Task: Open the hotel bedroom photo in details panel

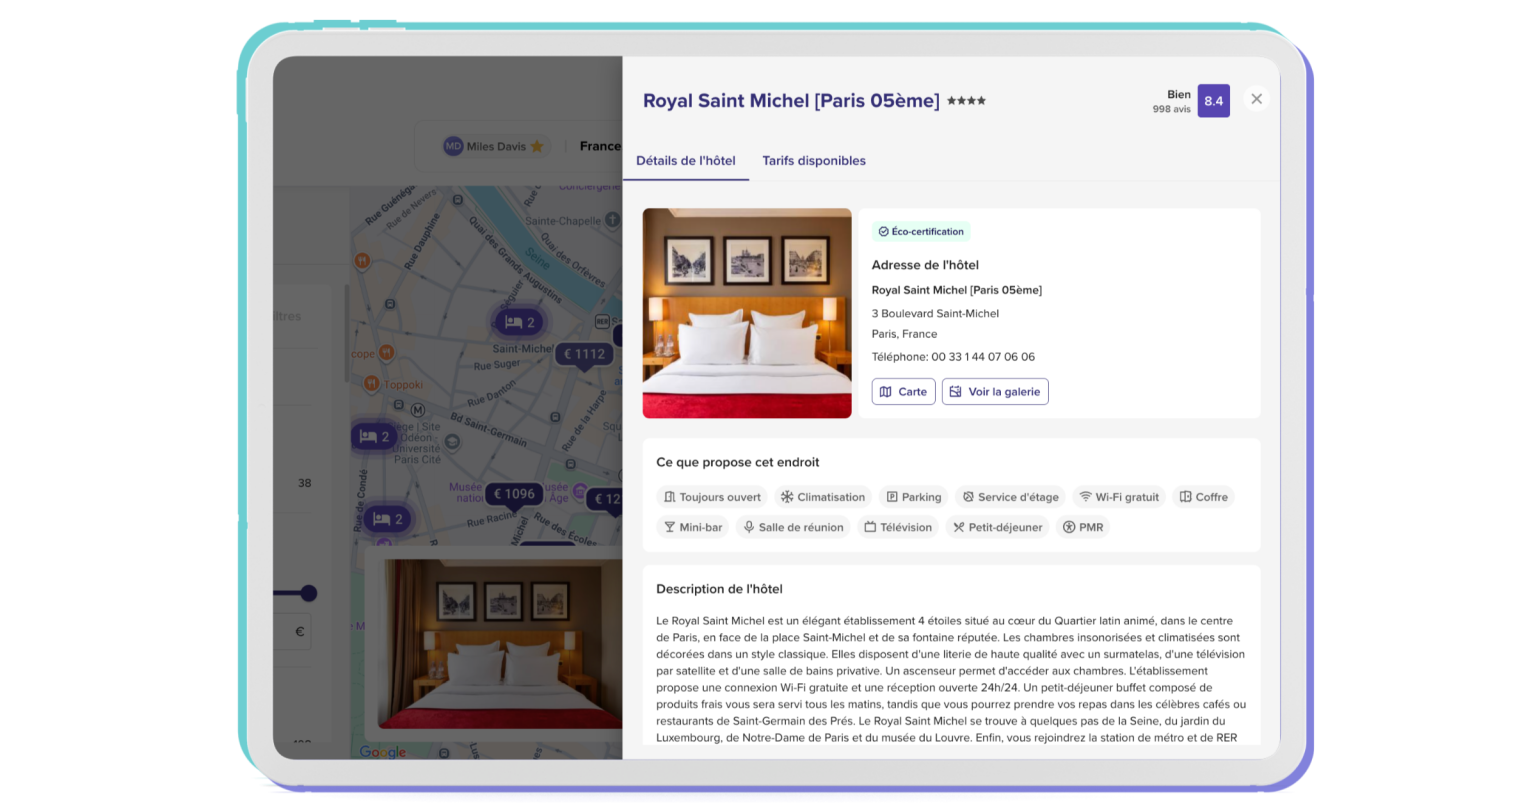Action: 746,313
